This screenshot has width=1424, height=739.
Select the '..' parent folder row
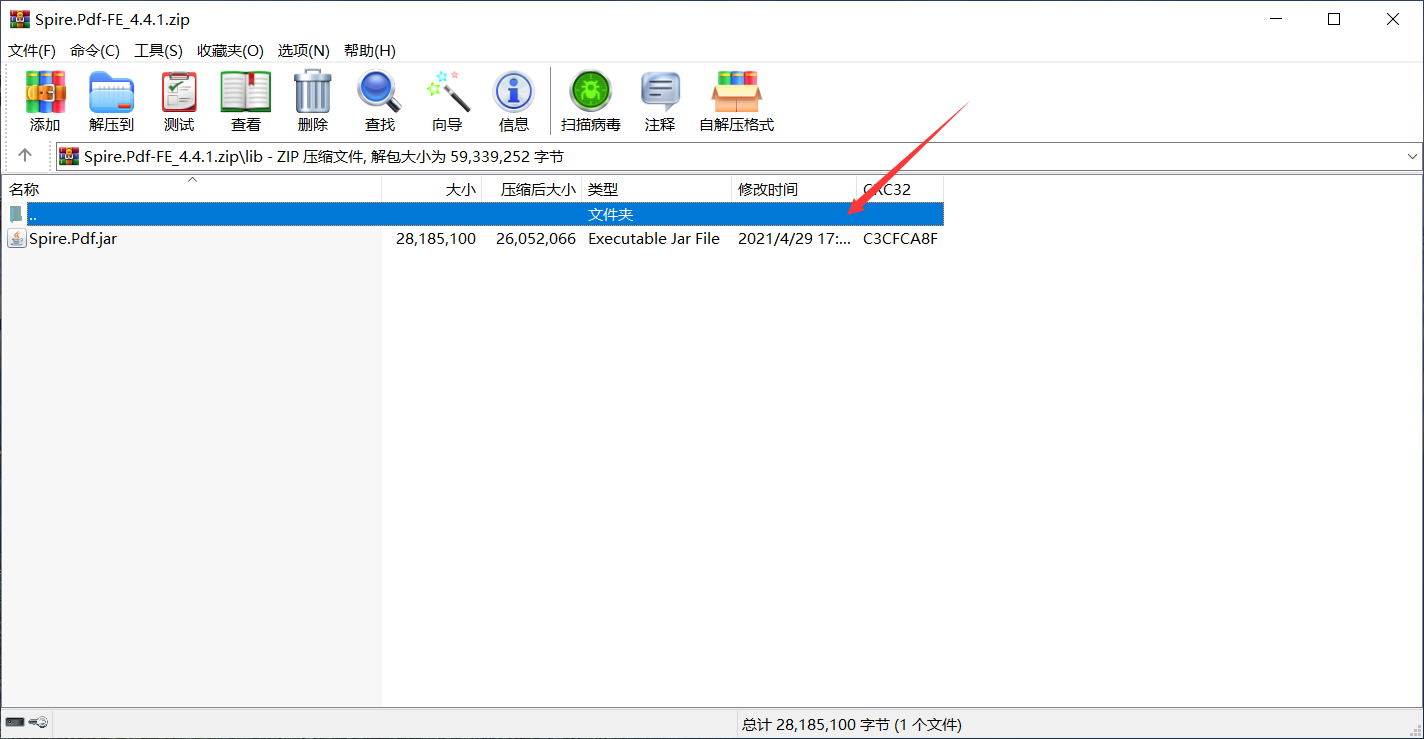point(472,214)
